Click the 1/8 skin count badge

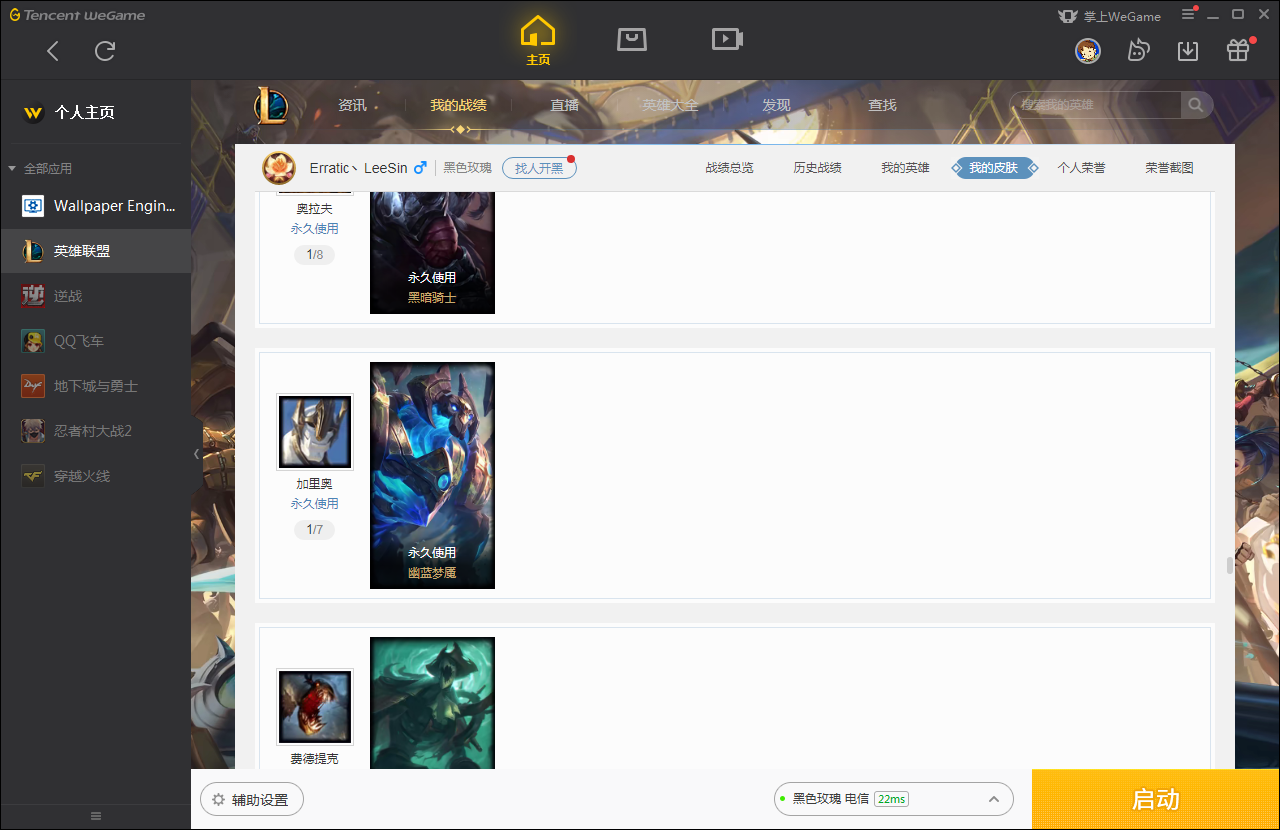(315, 254)
